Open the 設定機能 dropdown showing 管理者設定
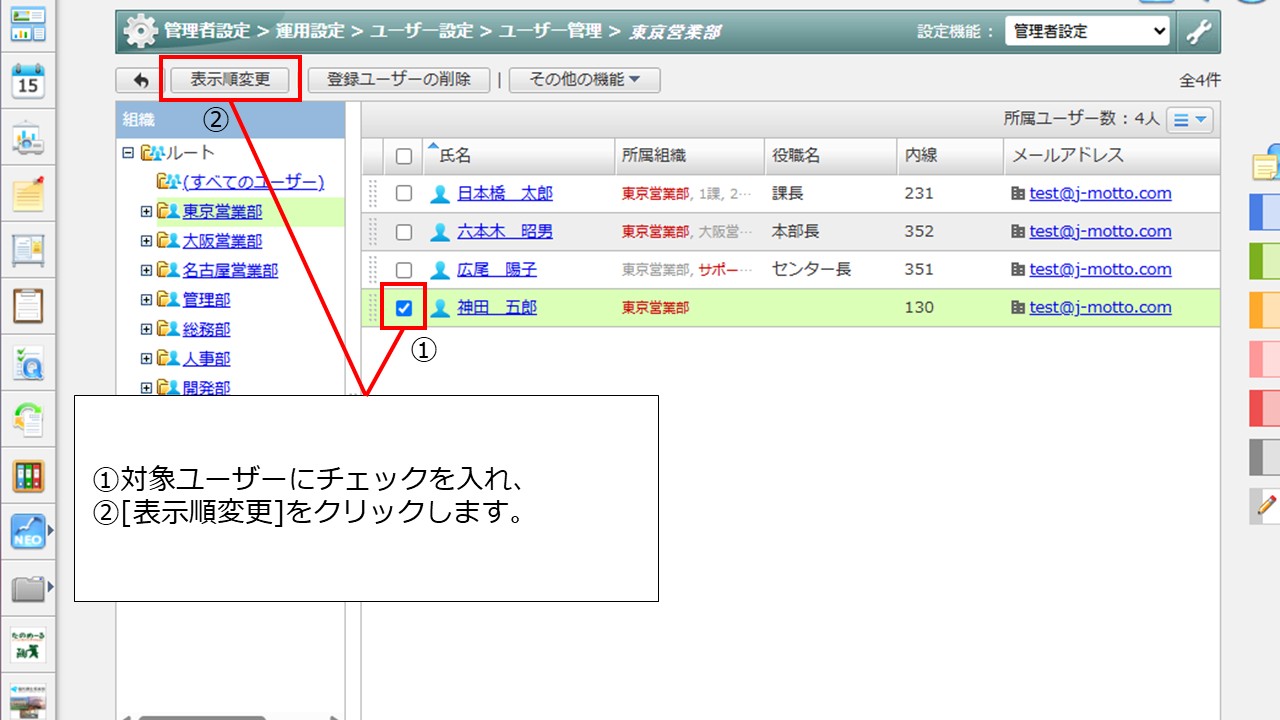The width and height of the screenshot is (1280, 720). point(1087,31)
